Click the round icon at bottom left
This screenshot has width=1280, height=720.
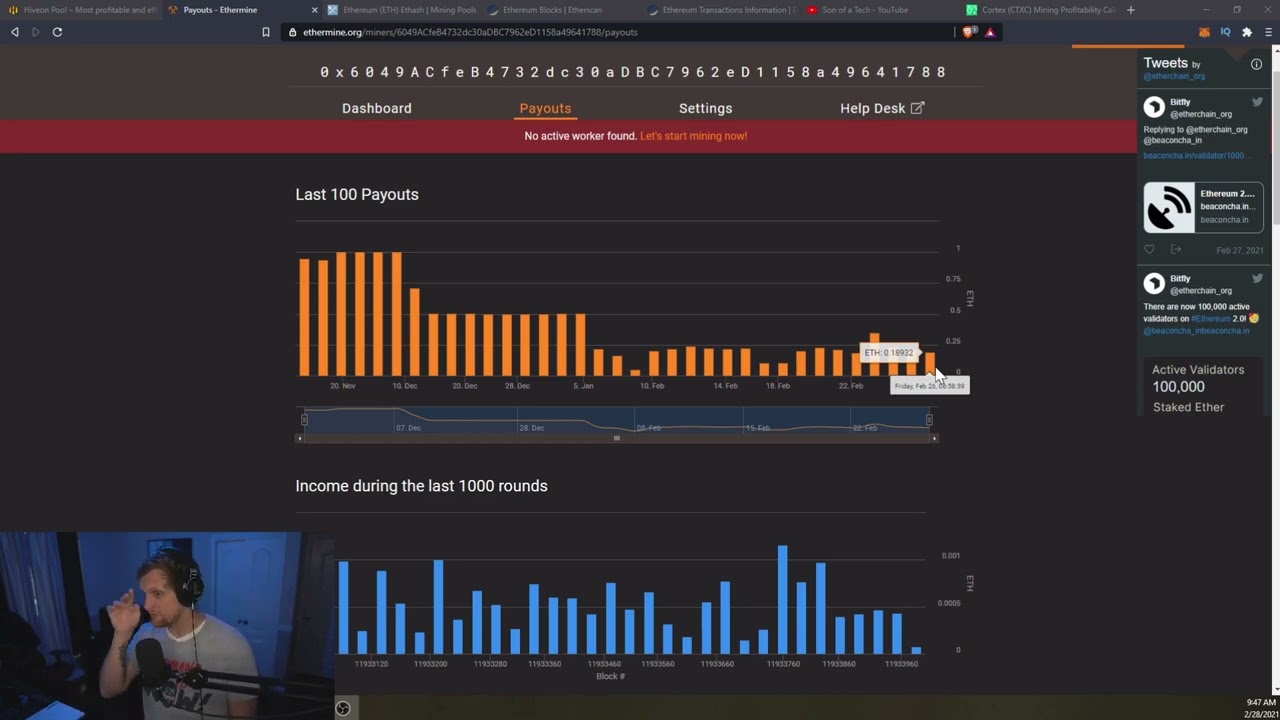(x=343, y=708)
